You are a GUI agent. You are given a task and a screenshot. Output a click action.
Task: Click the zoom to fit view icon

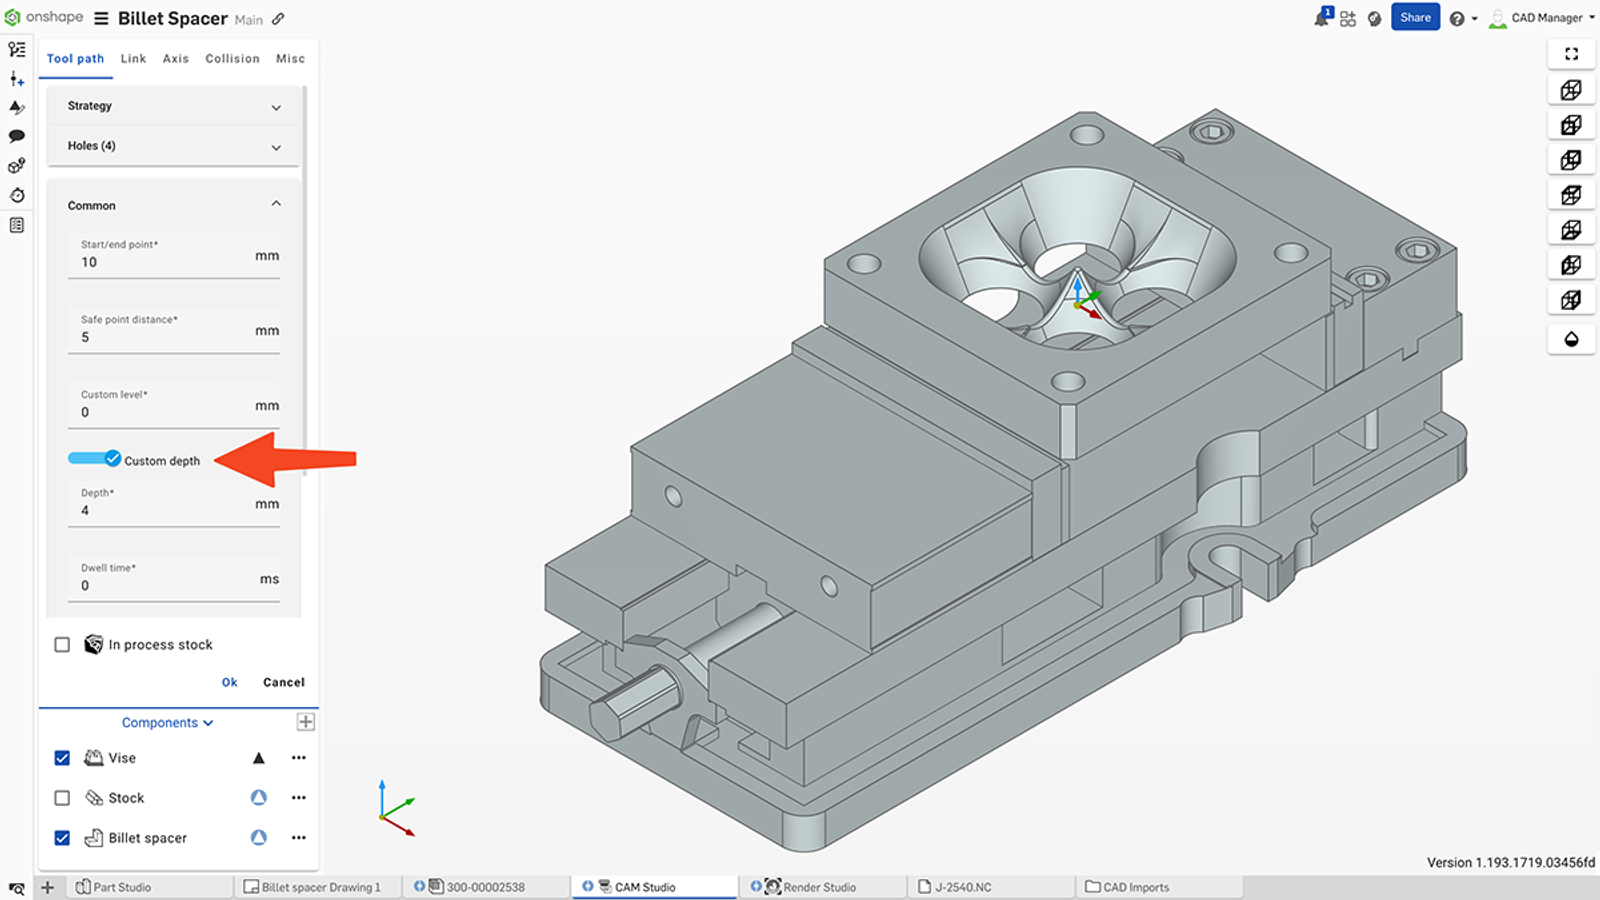pyautogui.click(x=1571, y=54)
